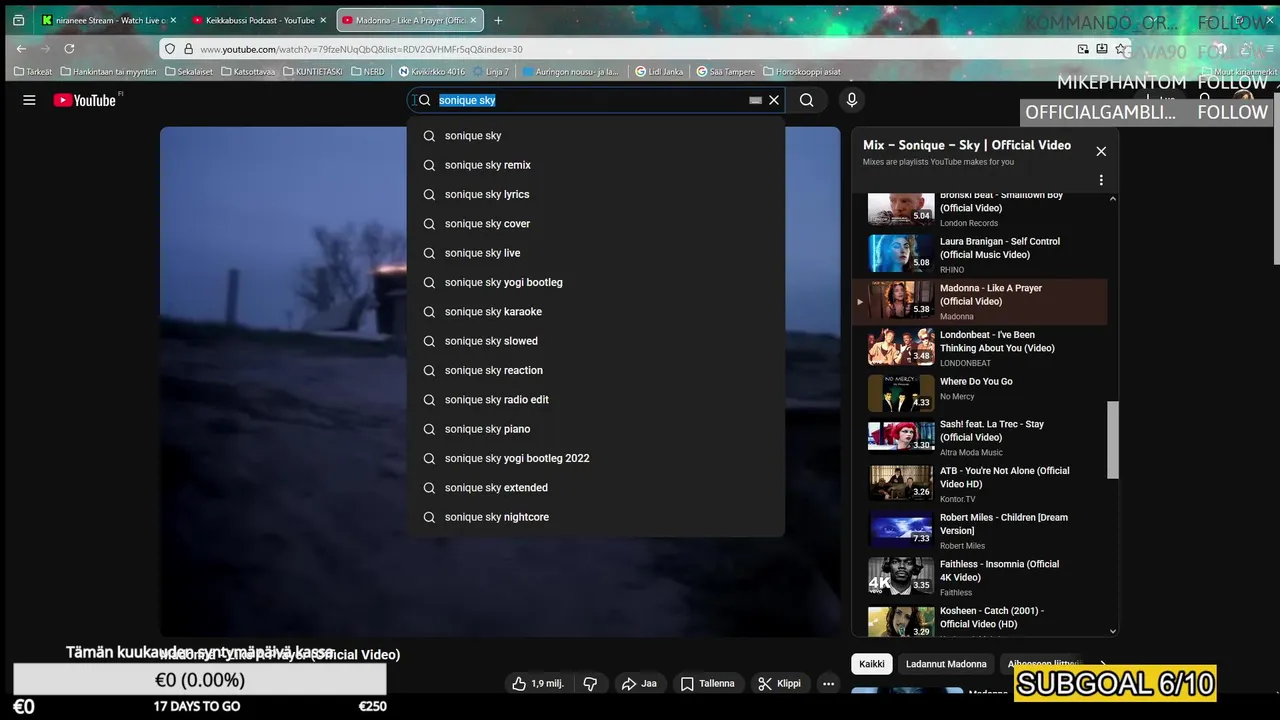The width and height of the screenshot is (1280, 720).
Task: Open the on-screen keyboard in the search box
Action: pyautogui.click(x=756, y=100)
